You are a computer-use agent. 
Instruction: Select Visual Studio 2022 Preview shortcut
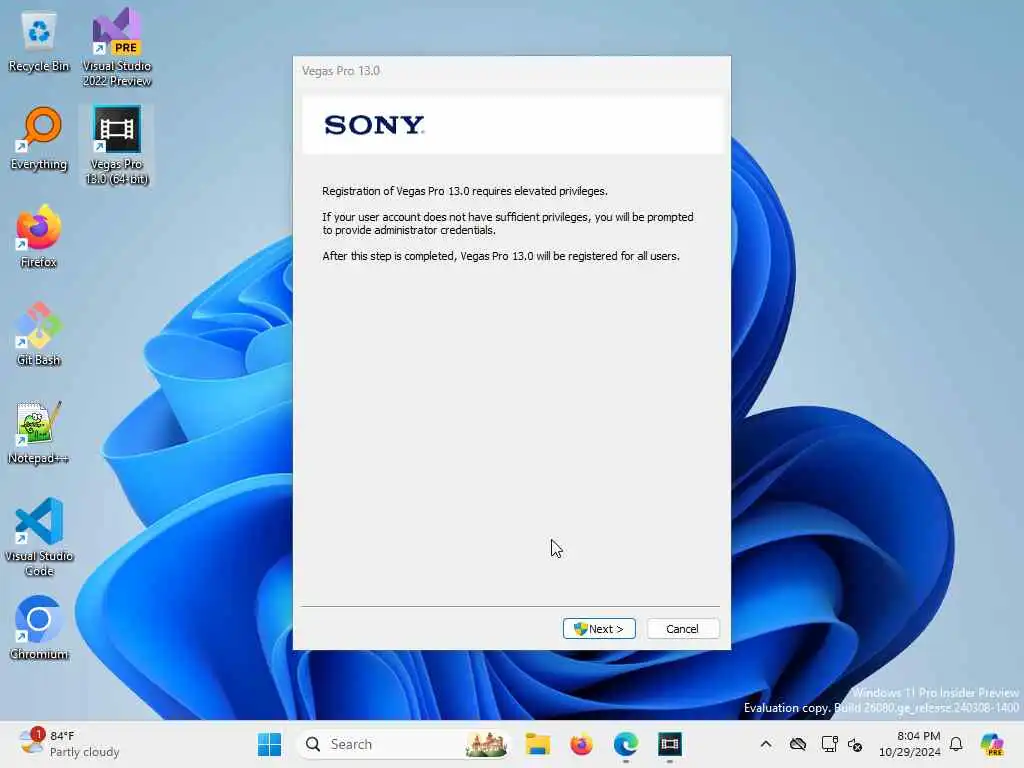click(x=117, y=48)
